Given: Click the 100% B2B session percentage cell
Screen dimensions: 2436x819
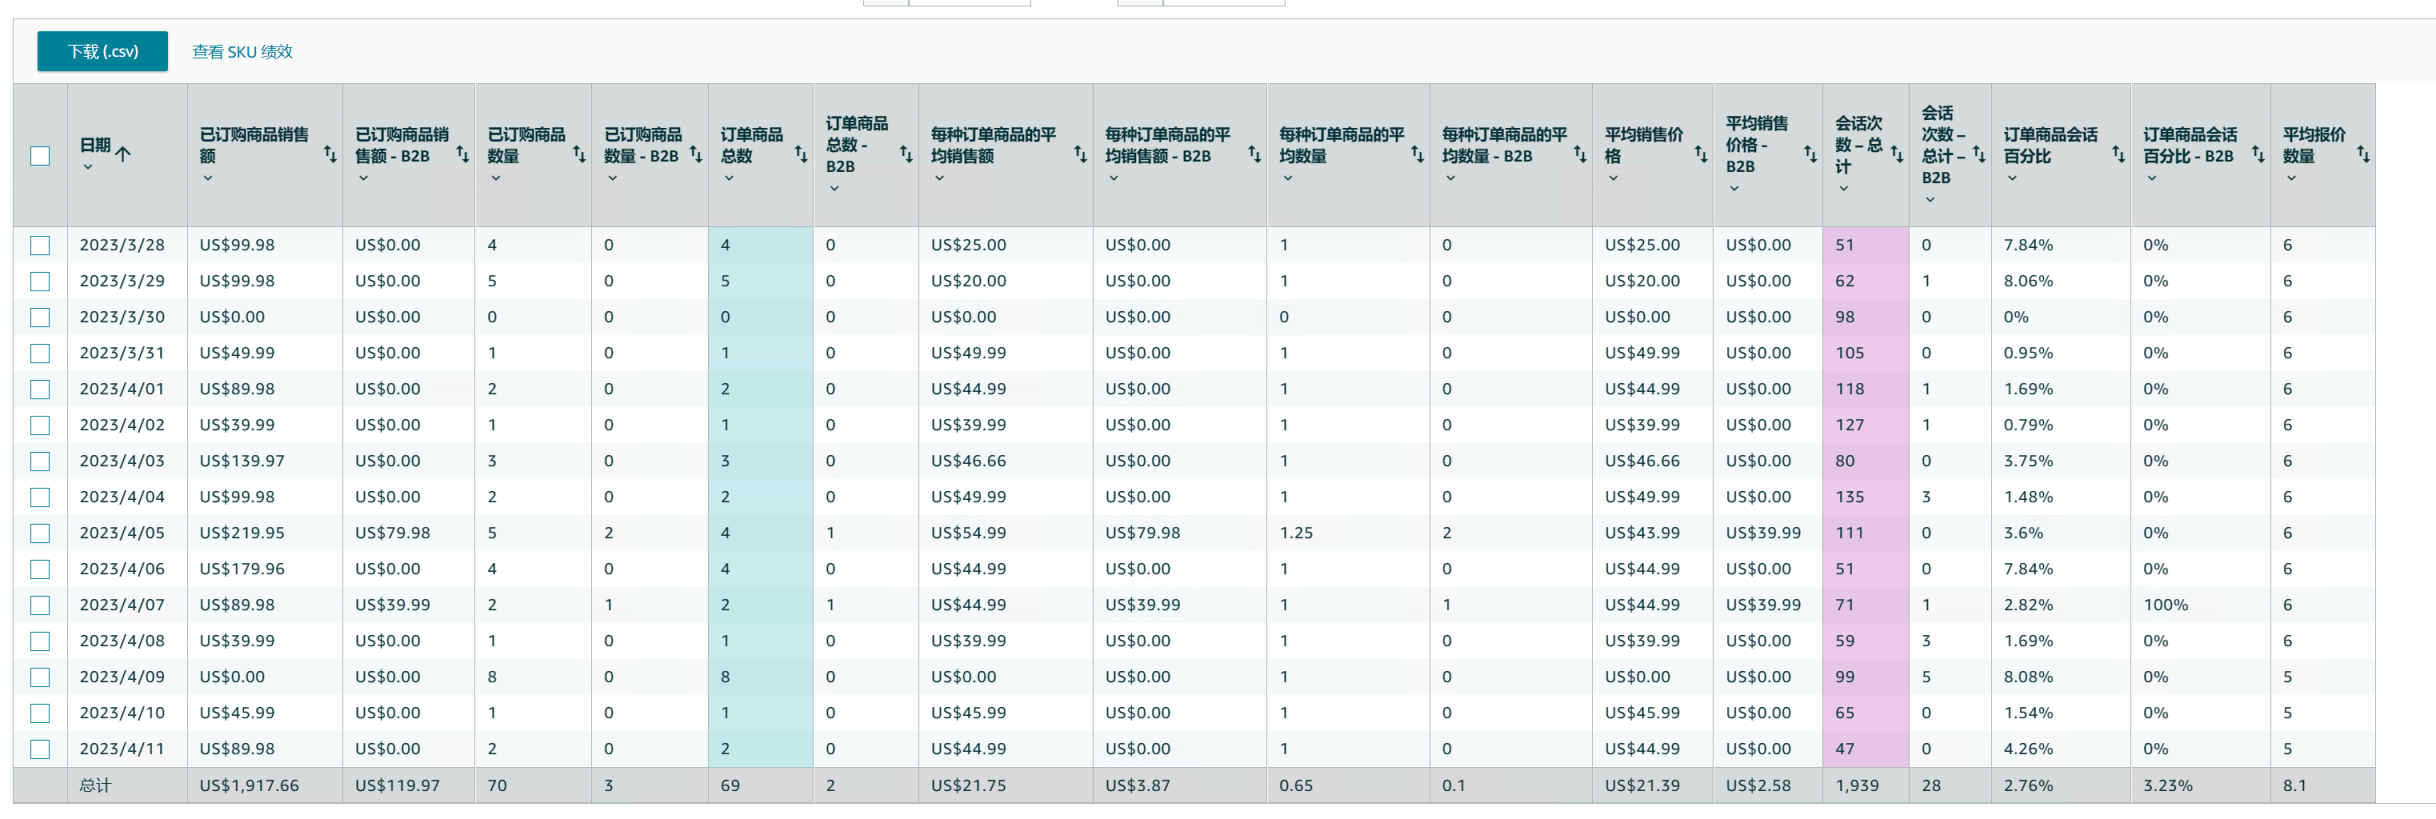Looking at the screenshot, I should point(2166,605).
